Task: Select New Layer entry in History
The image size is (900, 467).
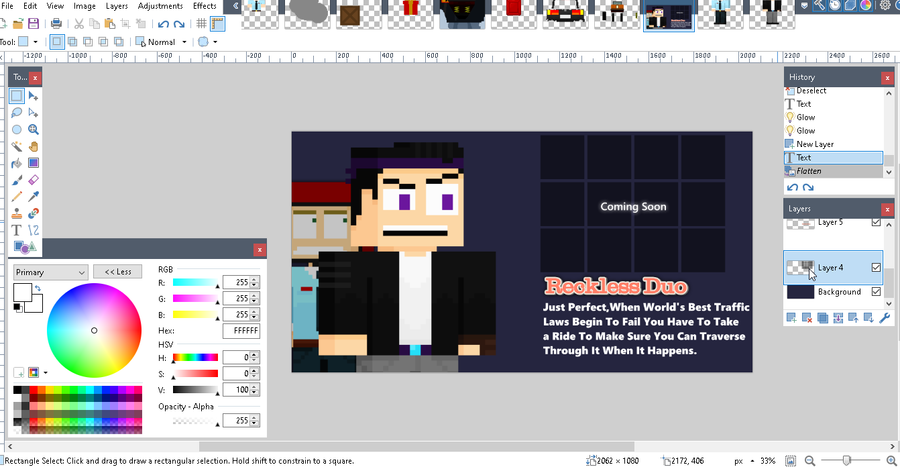Action: pos(833,144)
